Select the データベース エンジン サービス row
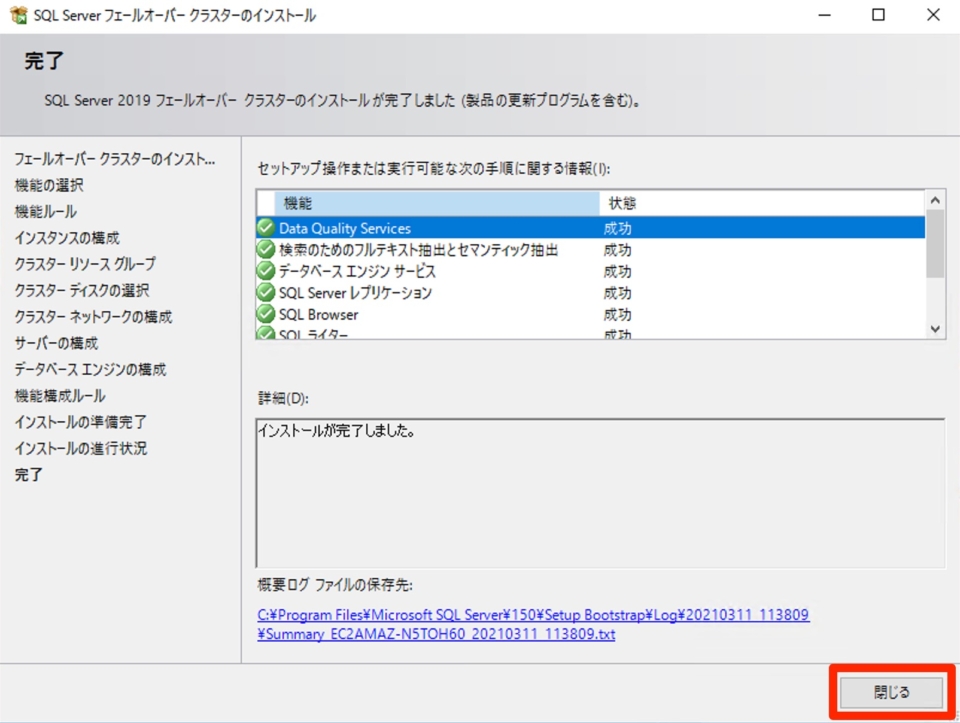Screen dimensions: 960x723 pos(591,271)
